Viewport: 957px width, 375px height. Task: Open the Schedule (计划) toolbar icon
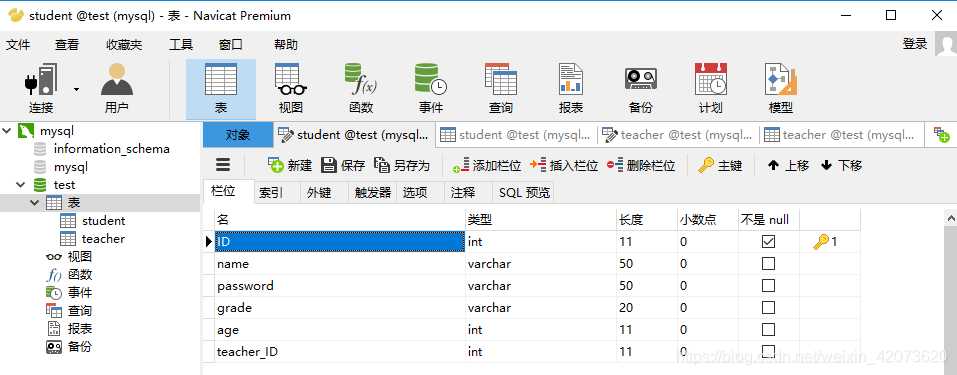[710, 89]
